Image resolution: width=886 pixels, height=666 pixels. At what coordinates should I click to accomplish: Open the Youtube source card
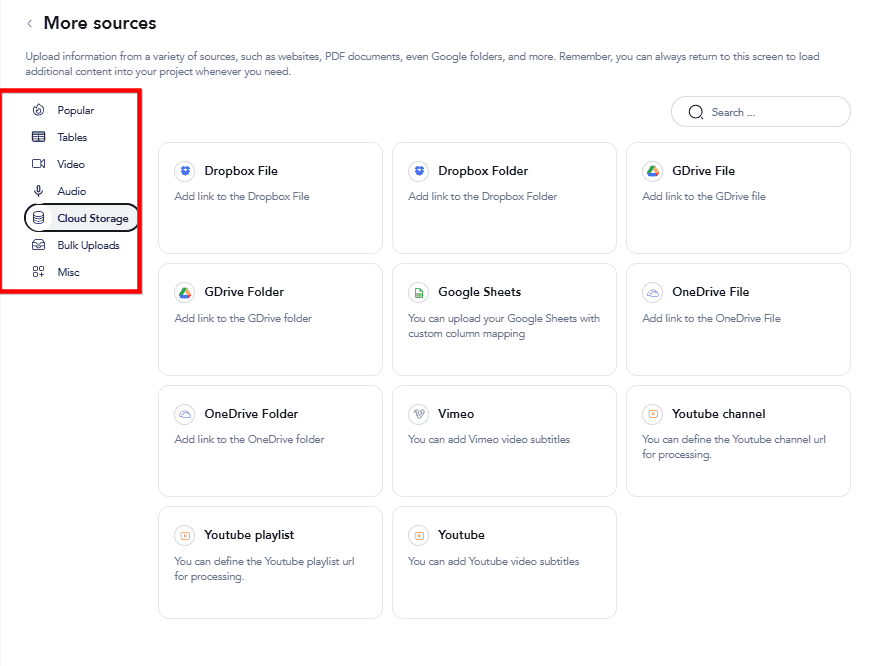(504, 562)
